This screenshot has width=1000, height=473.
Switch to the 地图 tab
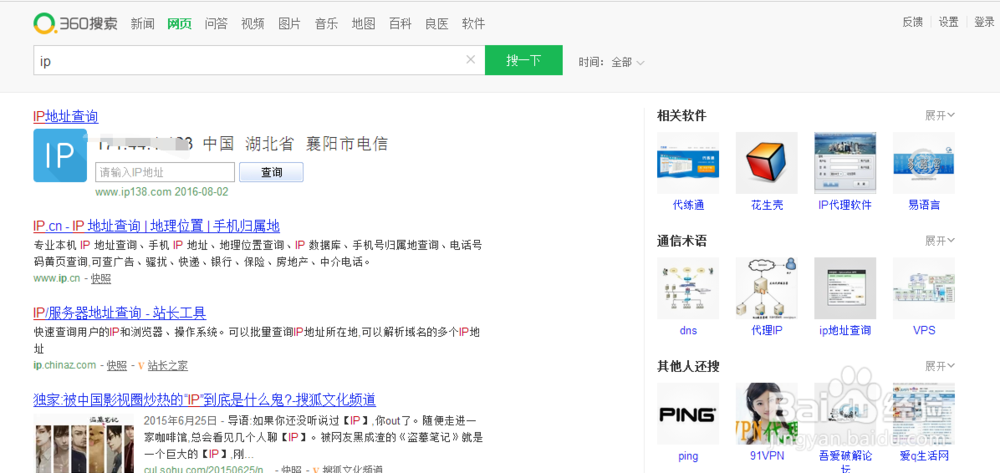[364, 24]
